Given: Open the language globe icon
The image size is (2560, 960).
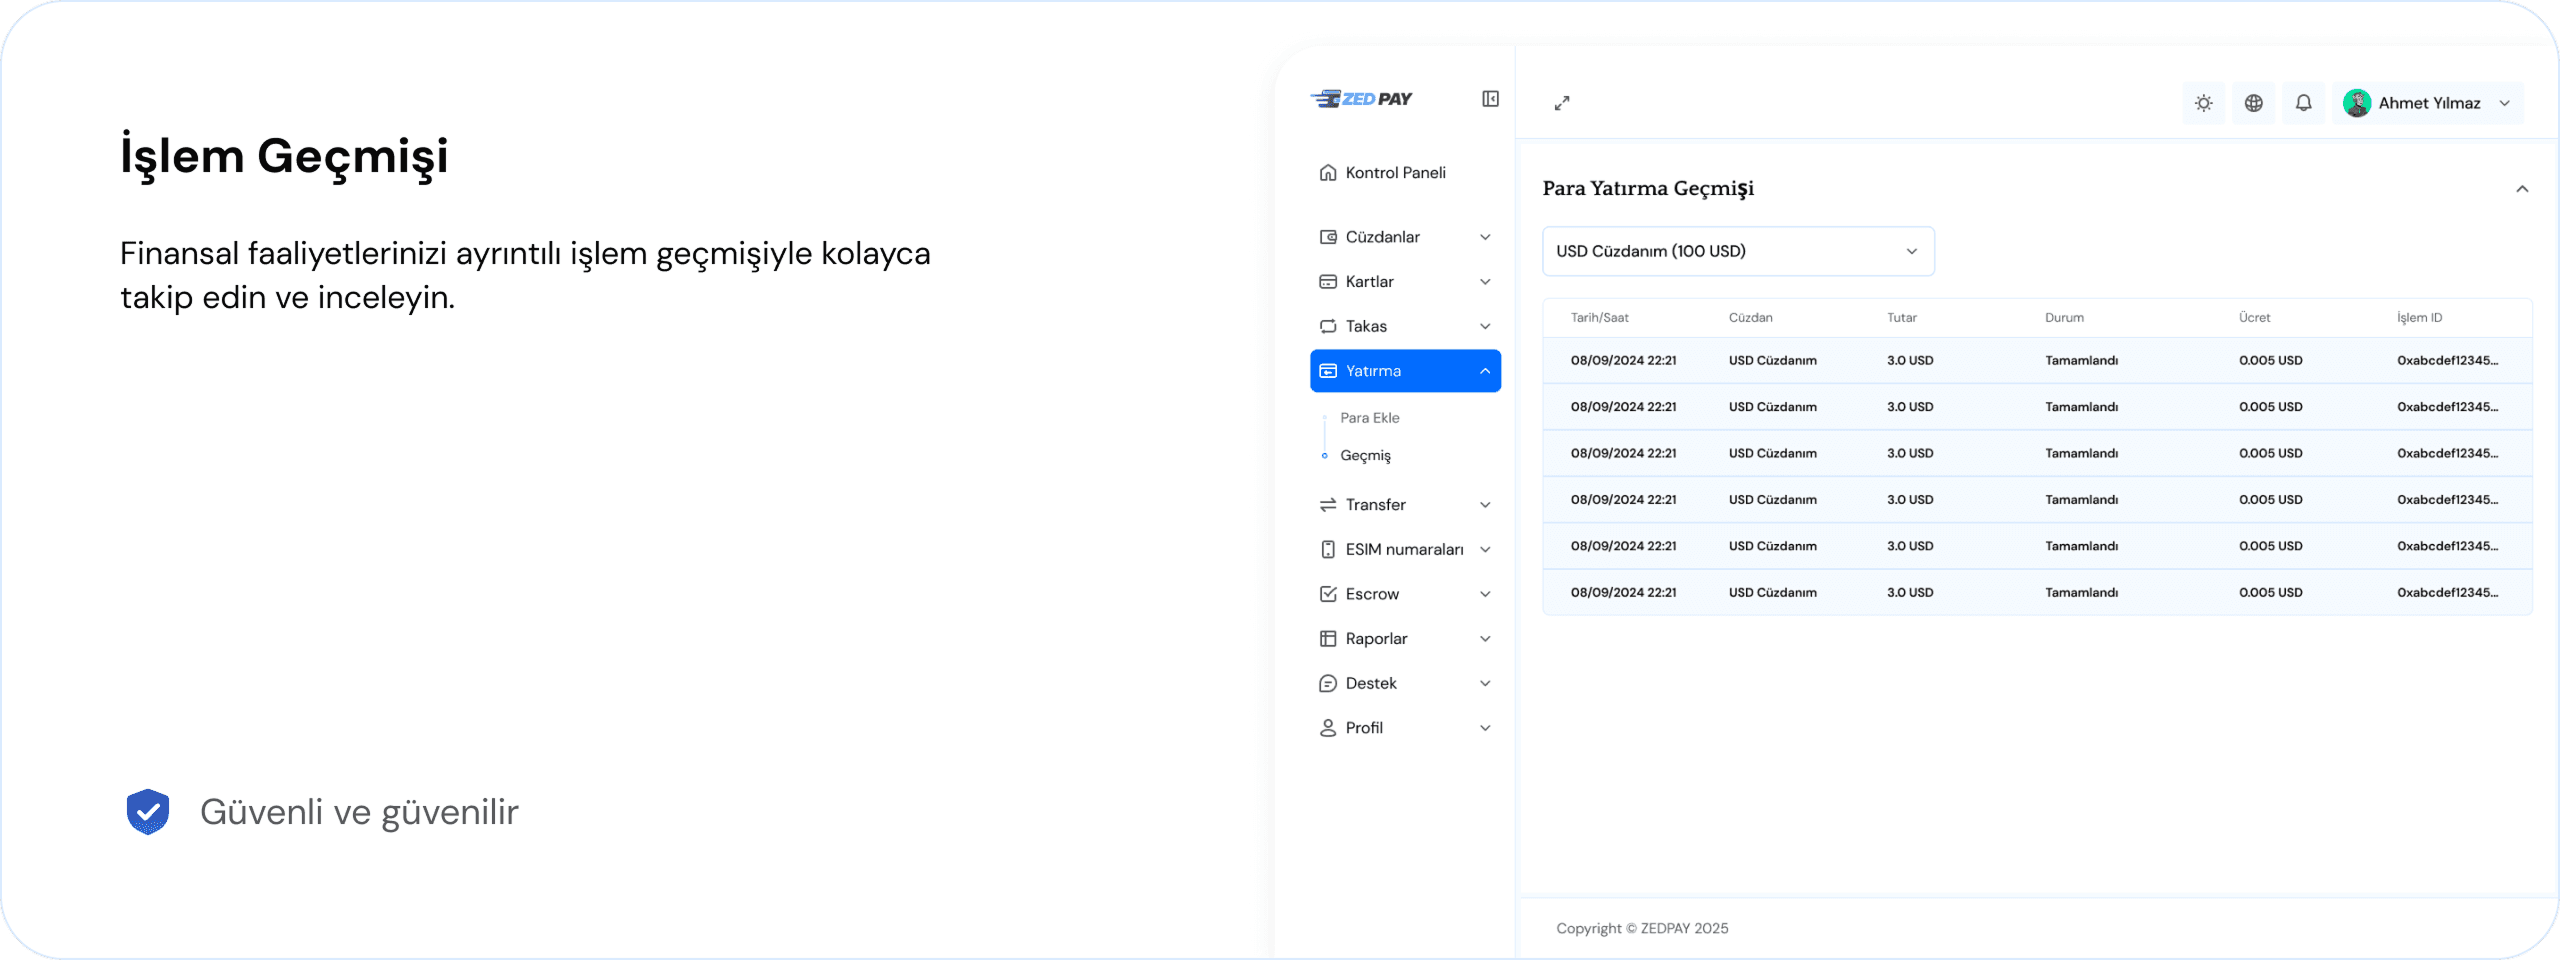Looking at the screenshot, I should tap(2253, 103).
